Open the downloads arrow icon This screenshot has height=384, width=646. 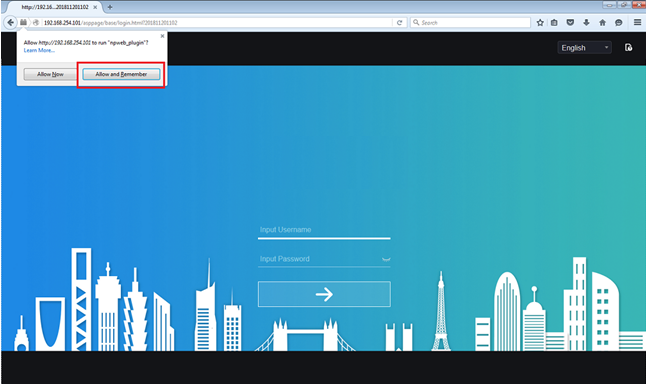pyautogui.click(x=586, y=23)
